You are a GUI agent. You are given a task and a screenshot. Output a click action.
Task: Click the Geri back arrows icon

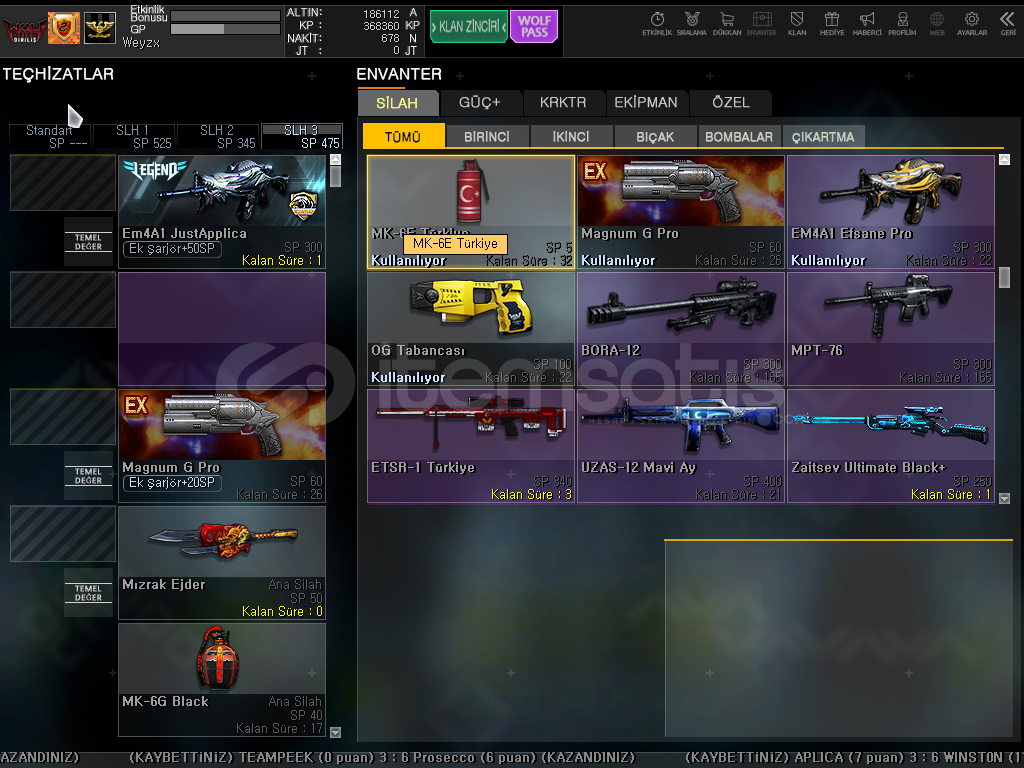pyautogui.click(x=1008, y=24)
